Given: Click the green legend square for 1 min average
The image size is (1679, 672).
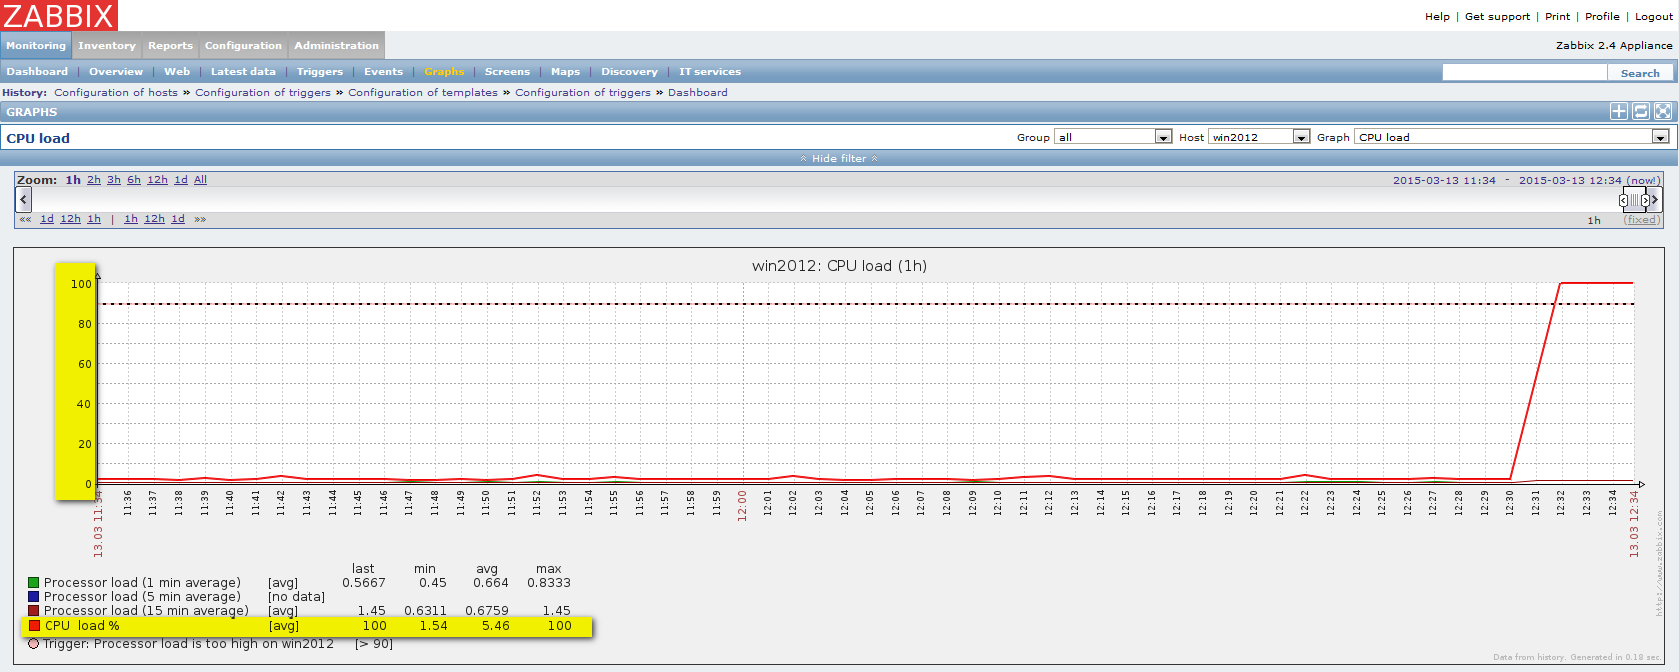Looking at the screenshot, I should pyautogui.click(x=33, y=582).
